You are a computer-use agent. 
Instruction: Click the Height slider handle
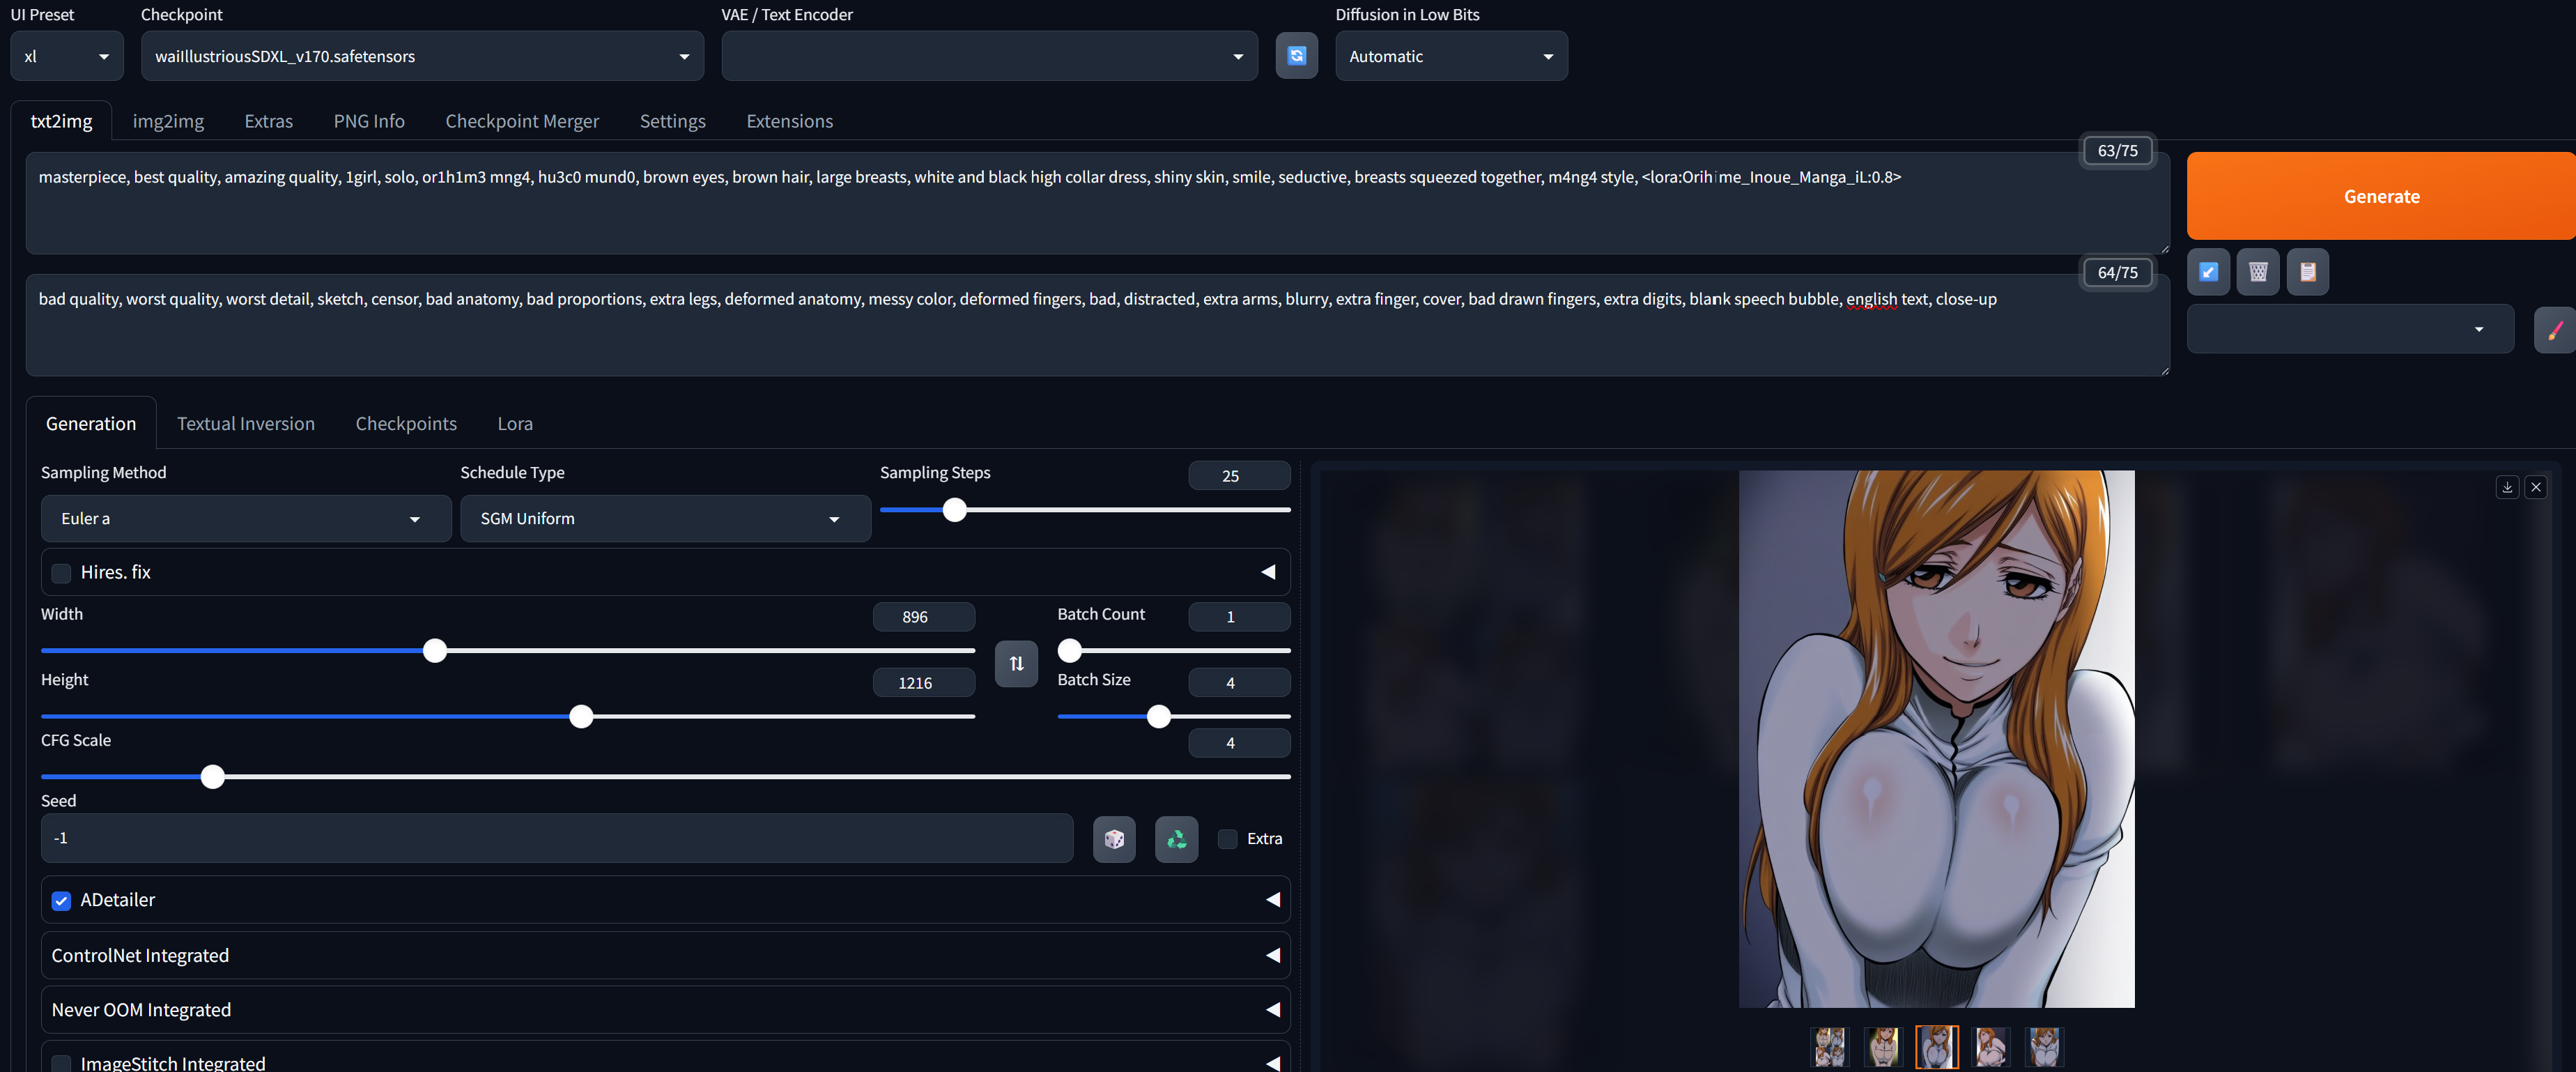(x=581, y=717)
